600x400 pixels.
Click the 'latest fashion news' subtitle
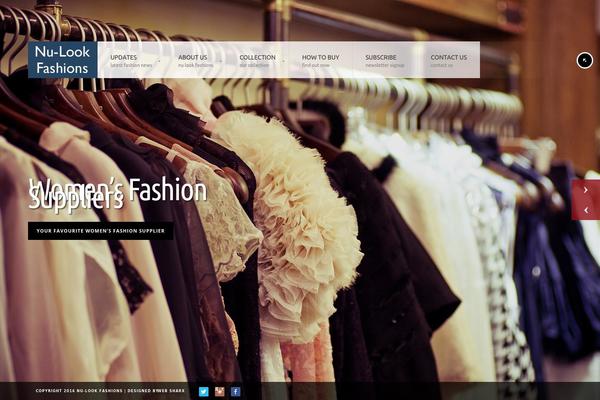click(x=131, y=65)
